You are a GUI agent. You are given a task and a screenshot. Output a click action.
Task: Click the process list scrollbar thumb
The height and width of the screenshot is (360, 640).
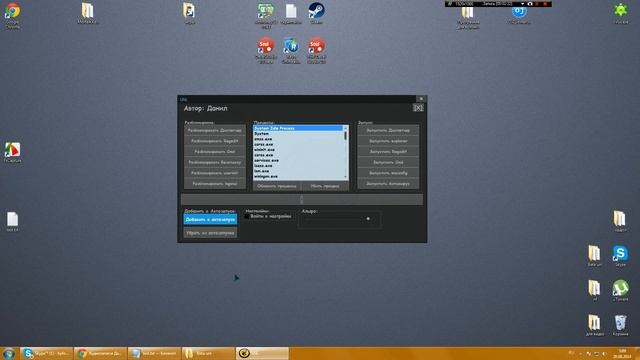click(346, 135)
